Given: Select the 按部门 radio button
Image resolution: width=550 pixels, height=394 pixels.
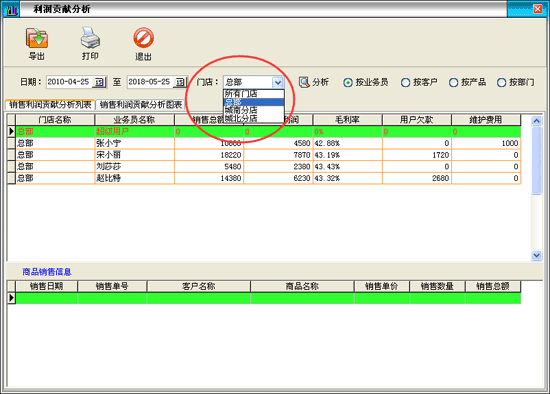Looking at the screenshot, I should pos(502,83).
